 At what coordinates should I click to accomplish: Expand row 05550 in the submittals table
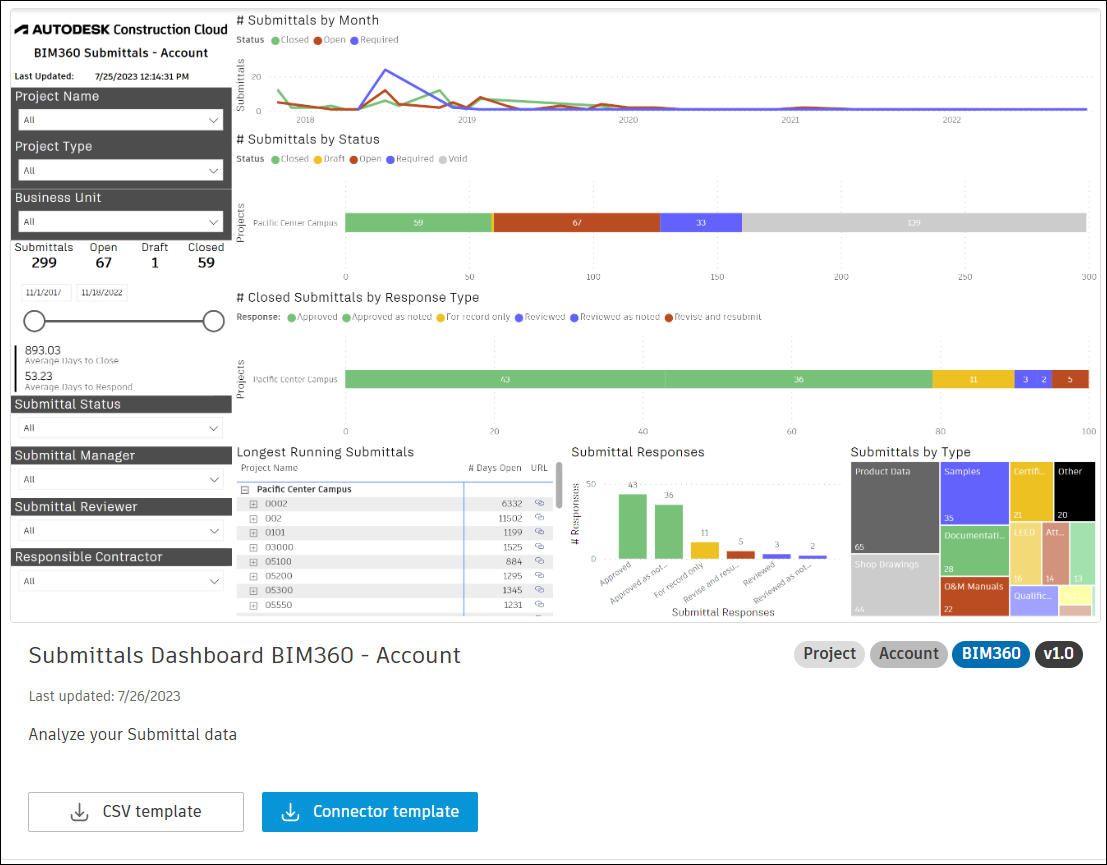(253, 605)
